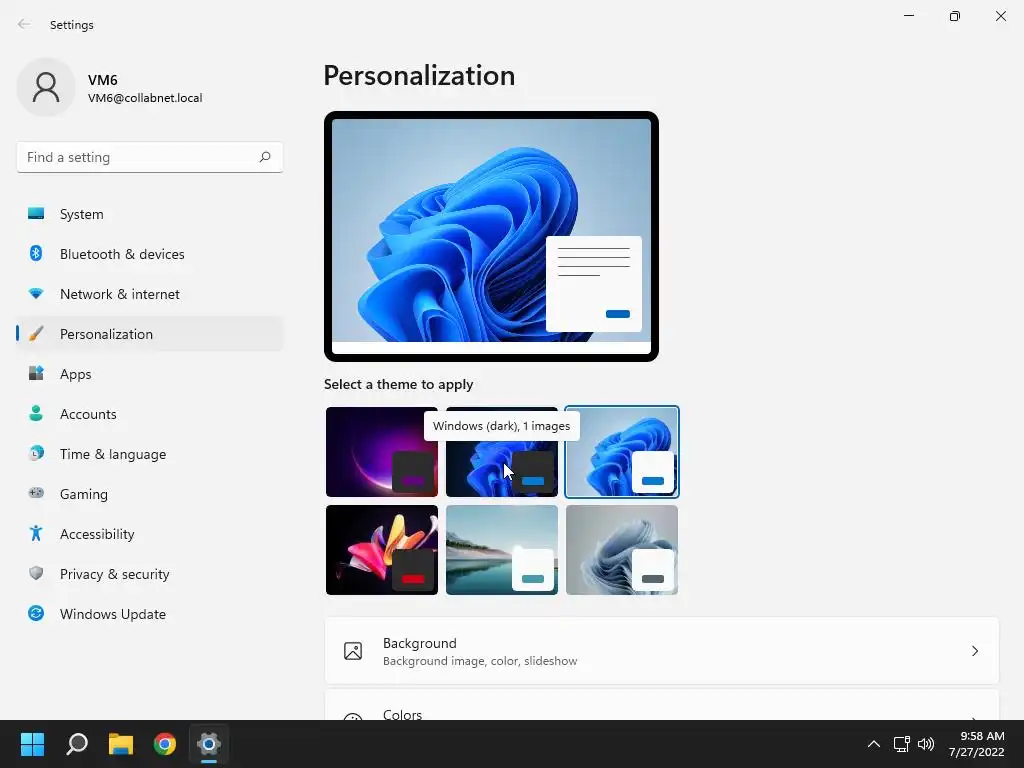Select Apps in the sidebar

(x=150, y=374)
